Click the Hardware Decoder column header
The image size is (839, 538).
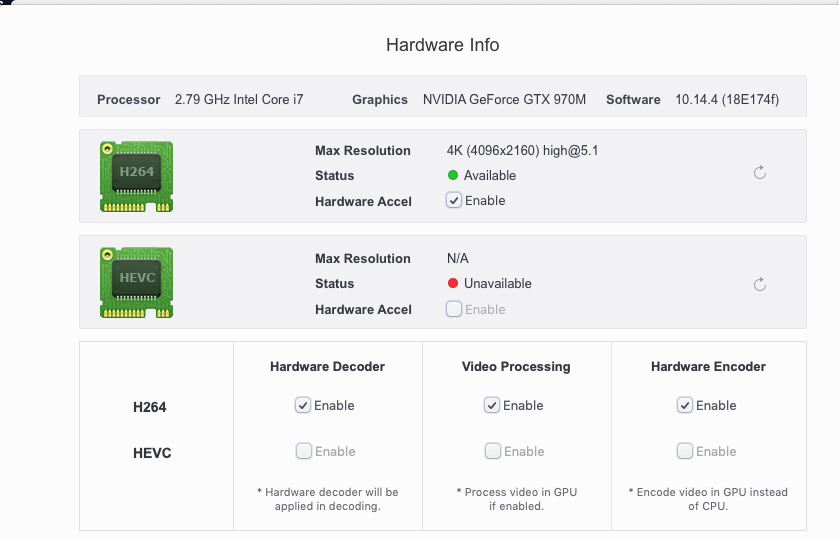click(327, 367)
